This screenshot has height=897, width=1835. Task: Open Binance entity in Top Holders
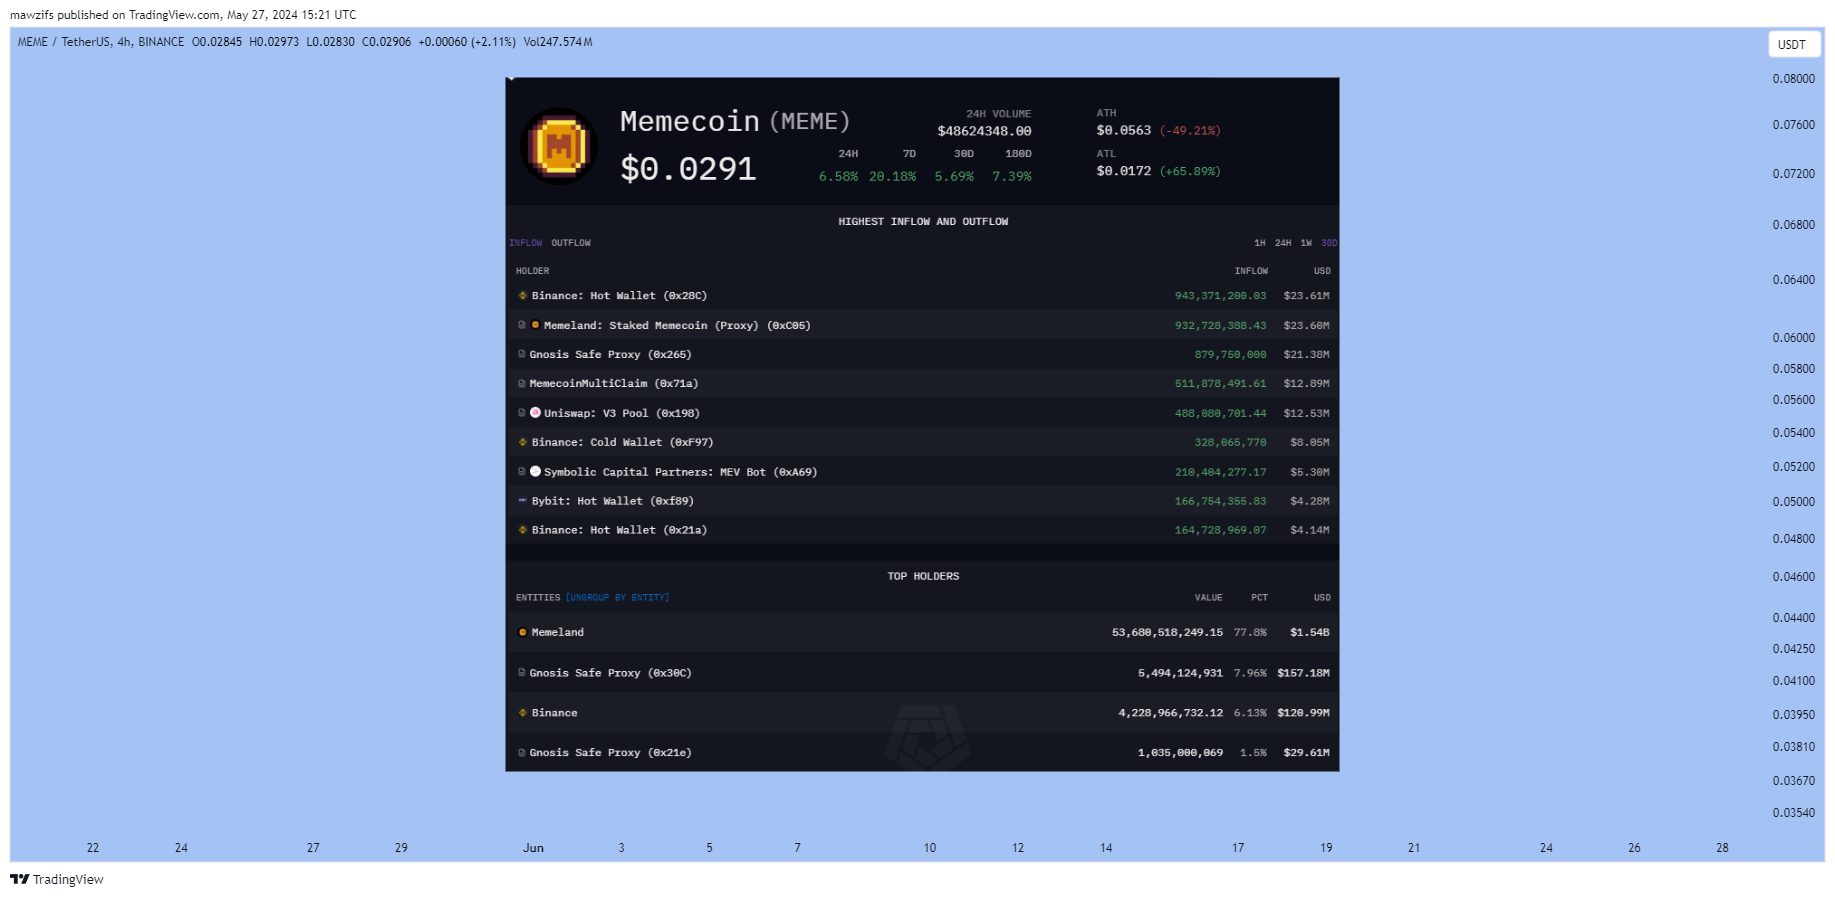click(555, 713)
